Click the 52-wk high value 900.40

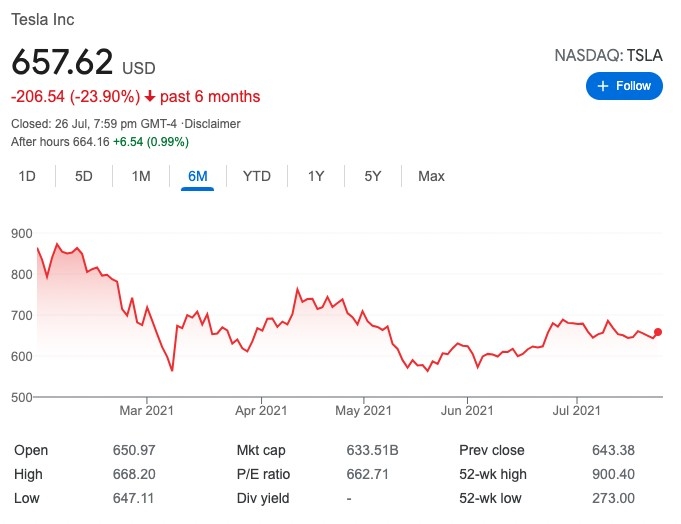tap(613, 474)
